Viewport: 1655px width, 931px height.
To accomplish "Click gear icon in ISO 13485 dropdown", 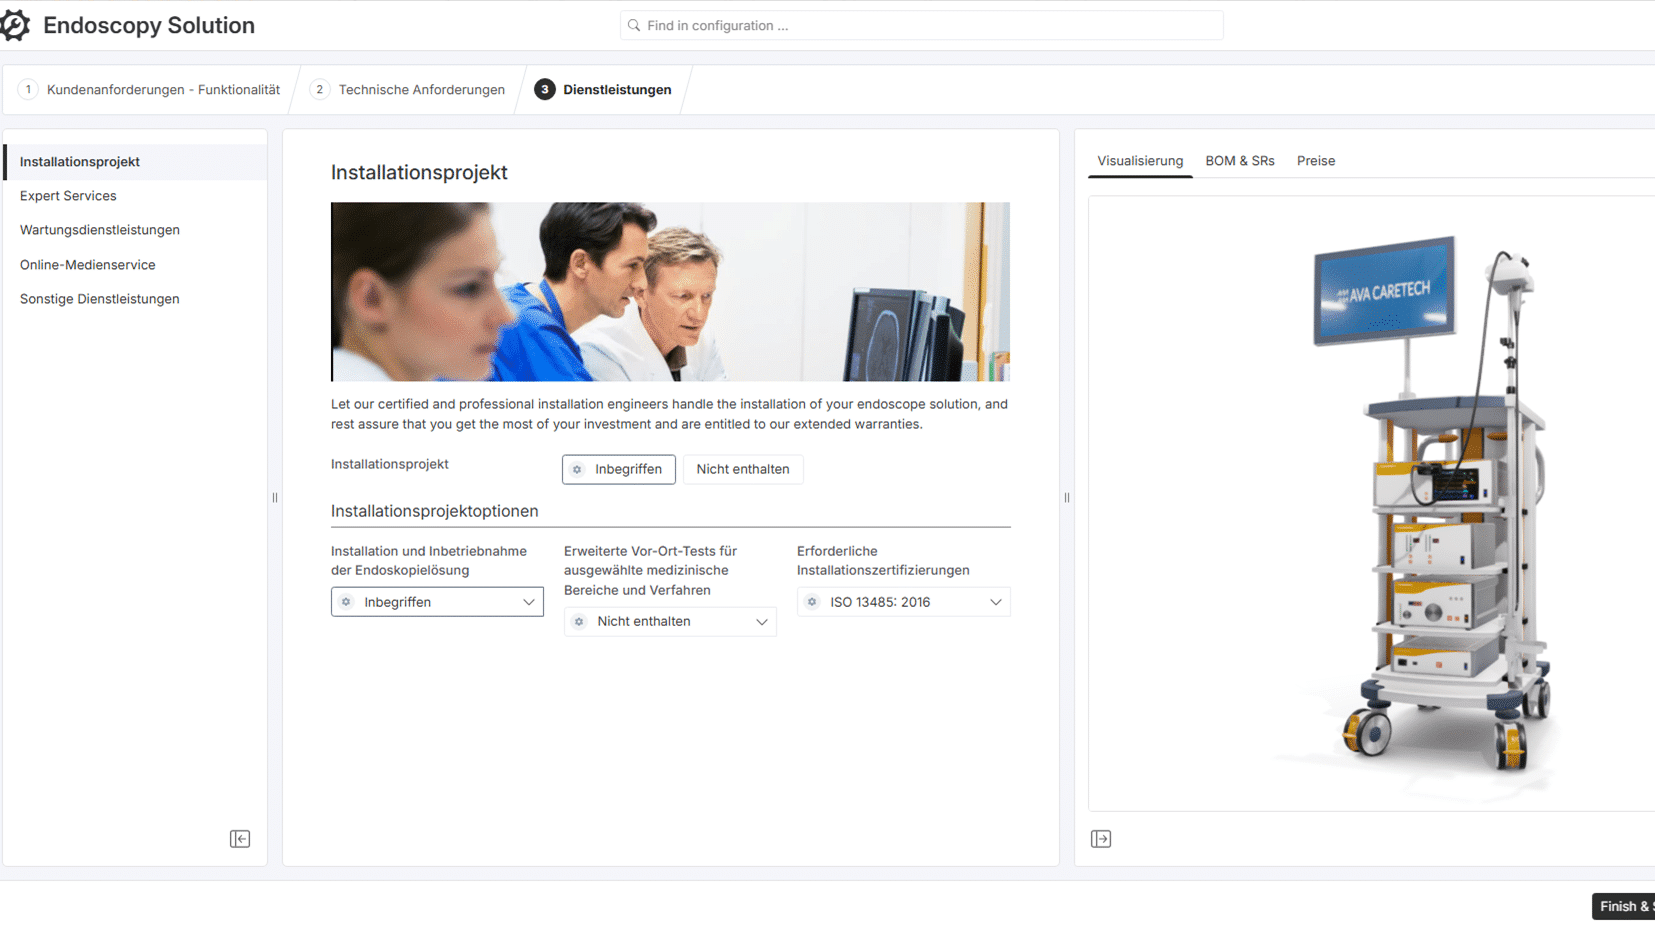I will (x=812, y=602).
